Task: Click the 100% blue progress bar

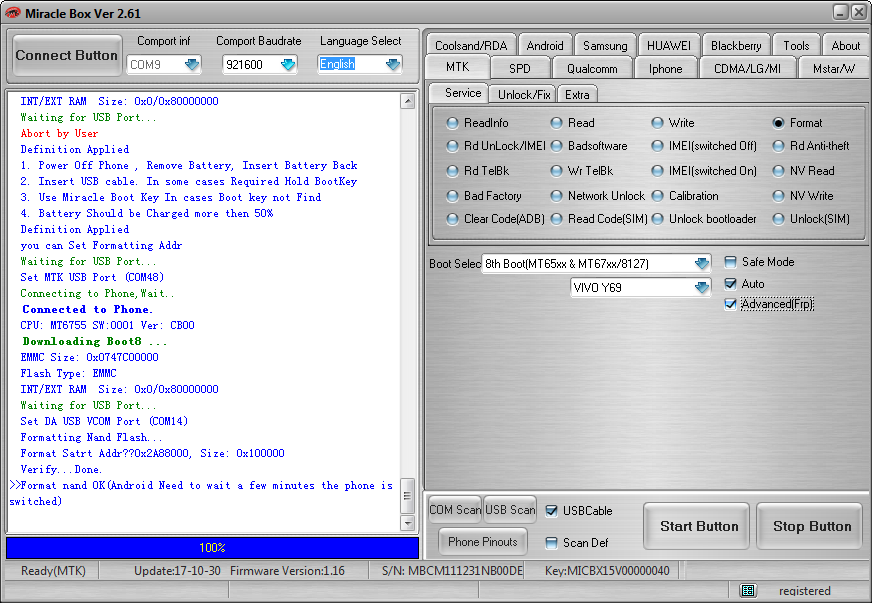Action: (x=212, y=547)
